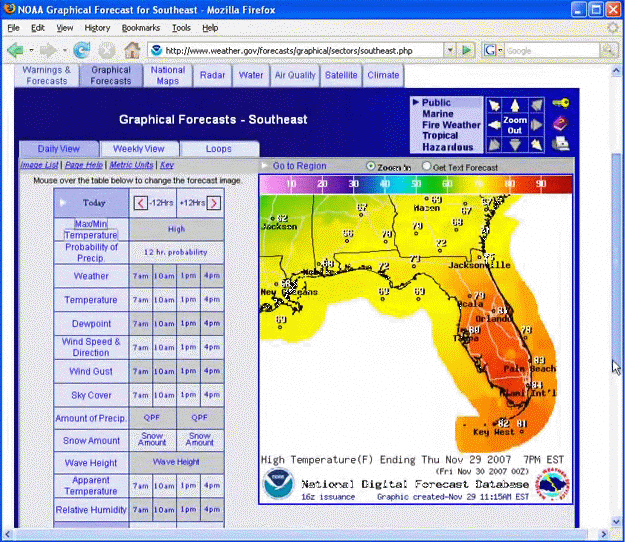625x542 pixels.
Task: Open the forward button history dropdown arrow
Action: [64, 51]
